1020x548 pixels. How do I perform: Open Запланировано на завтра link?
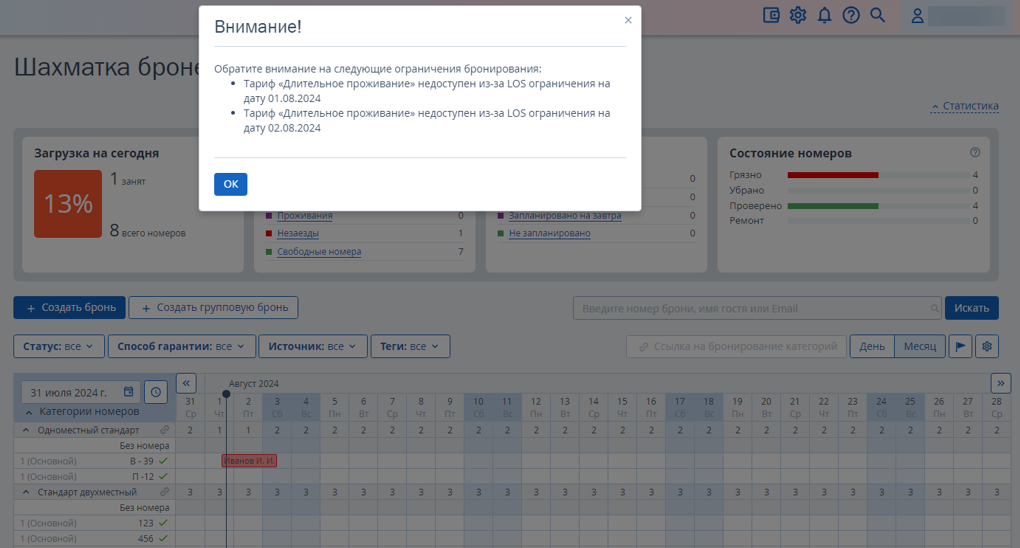[565, 215]
